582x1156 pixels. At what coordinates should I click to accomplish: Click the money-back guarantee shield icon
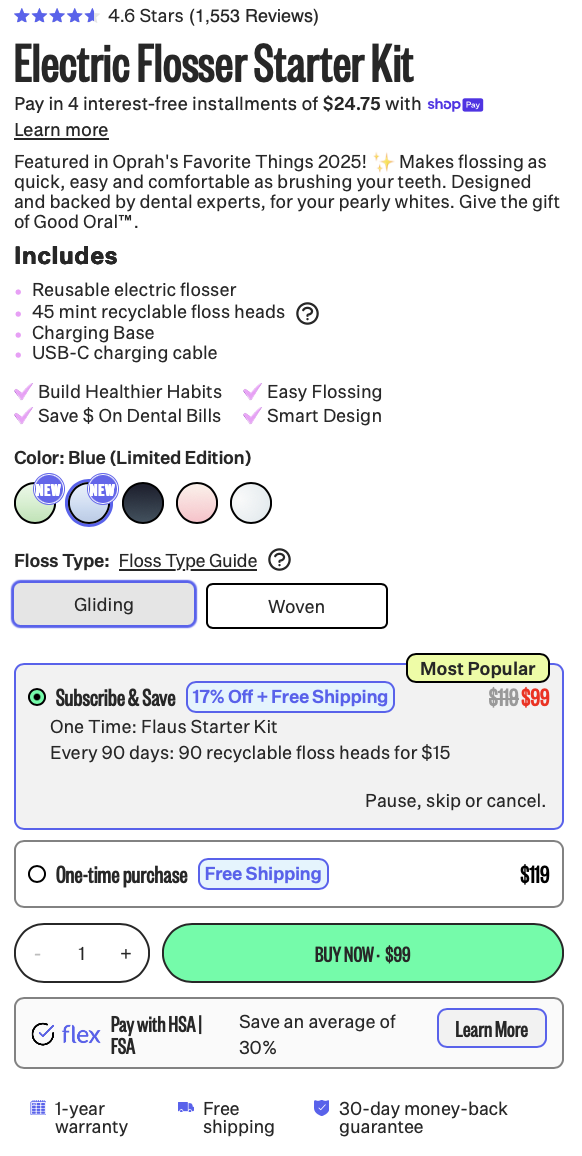click(321, 1107)
